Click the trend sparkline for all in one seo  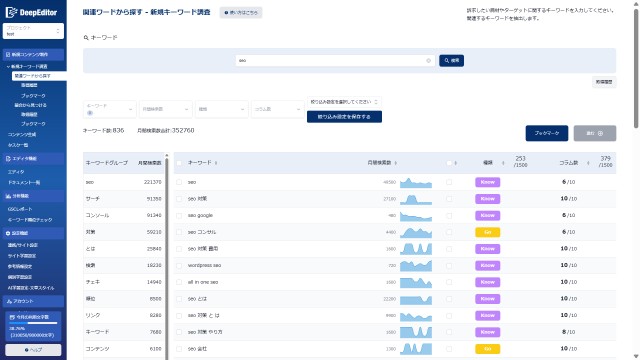[x=416, y=282]
